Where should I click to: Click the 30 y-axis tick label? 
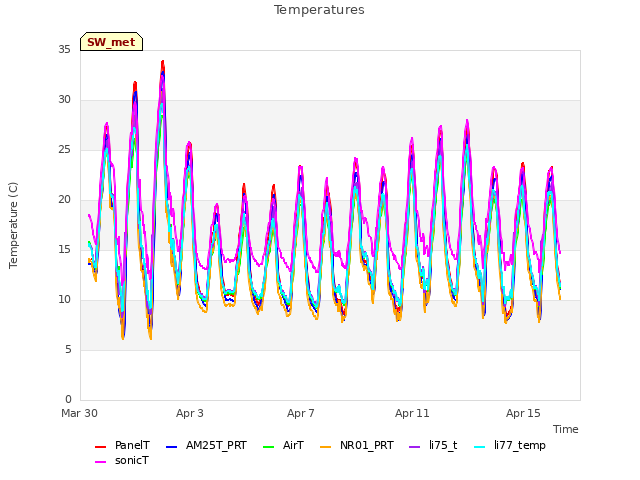(x=64, y=100)
